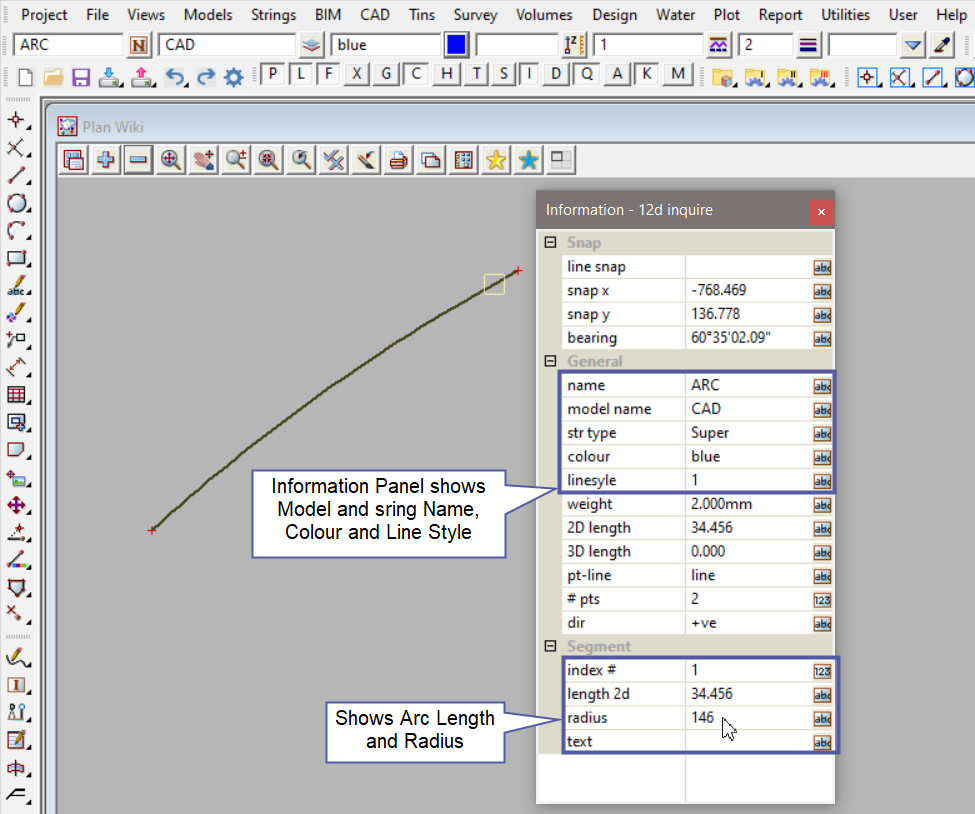Click the settings gear icon in toolbar

click(x=234, y=77)
